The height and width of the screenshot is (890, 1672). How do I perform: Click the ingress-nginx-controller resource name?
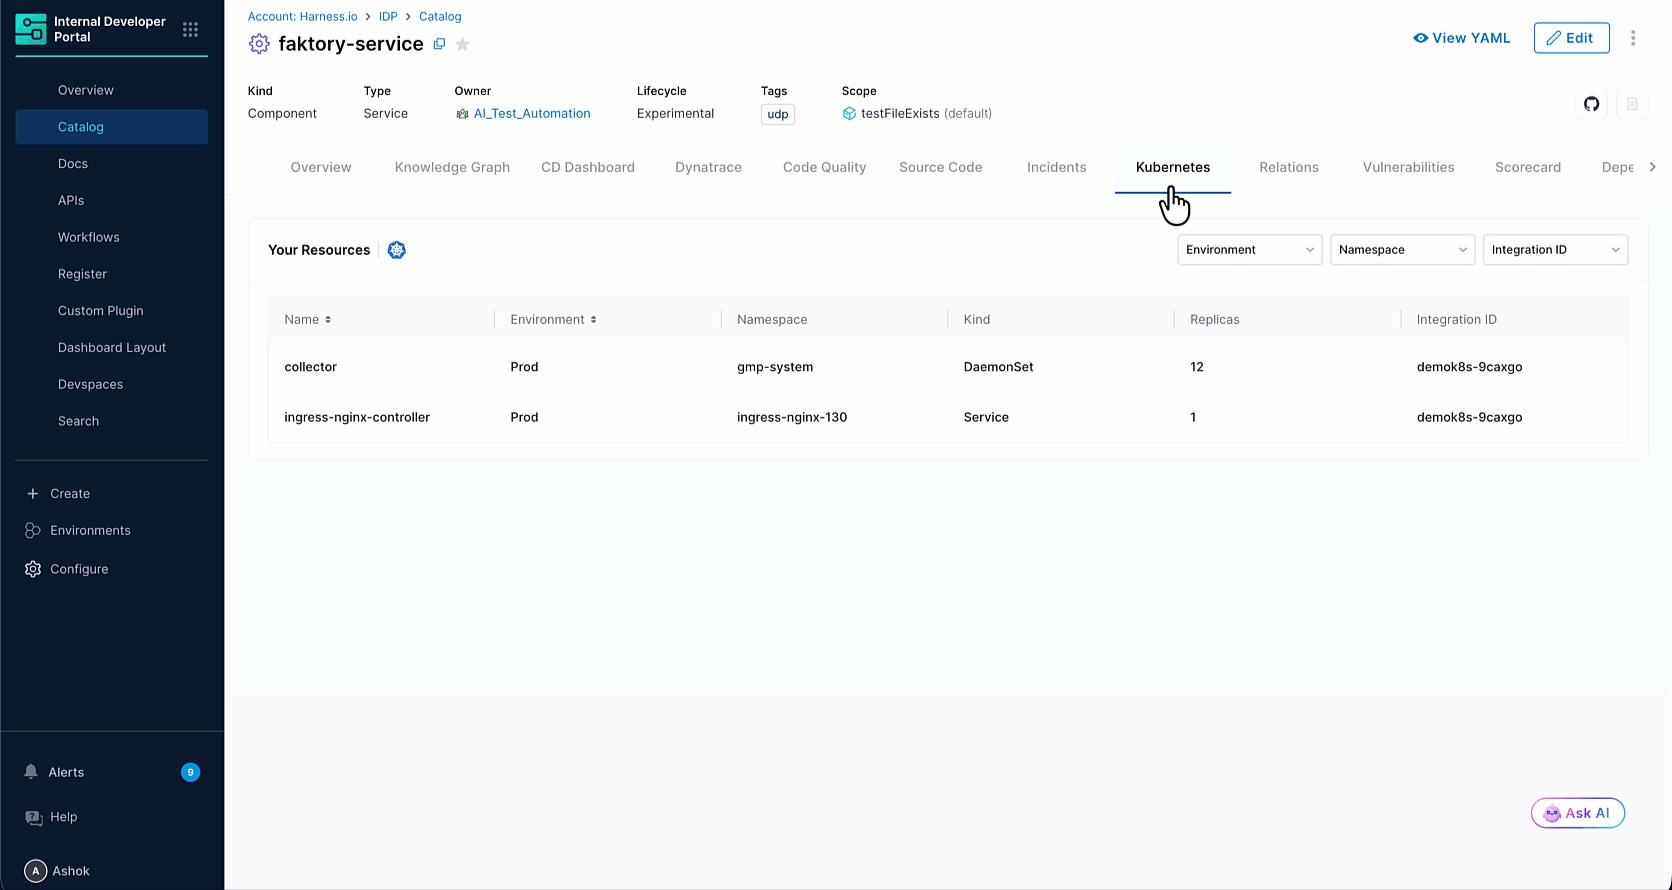coord(357,417)
